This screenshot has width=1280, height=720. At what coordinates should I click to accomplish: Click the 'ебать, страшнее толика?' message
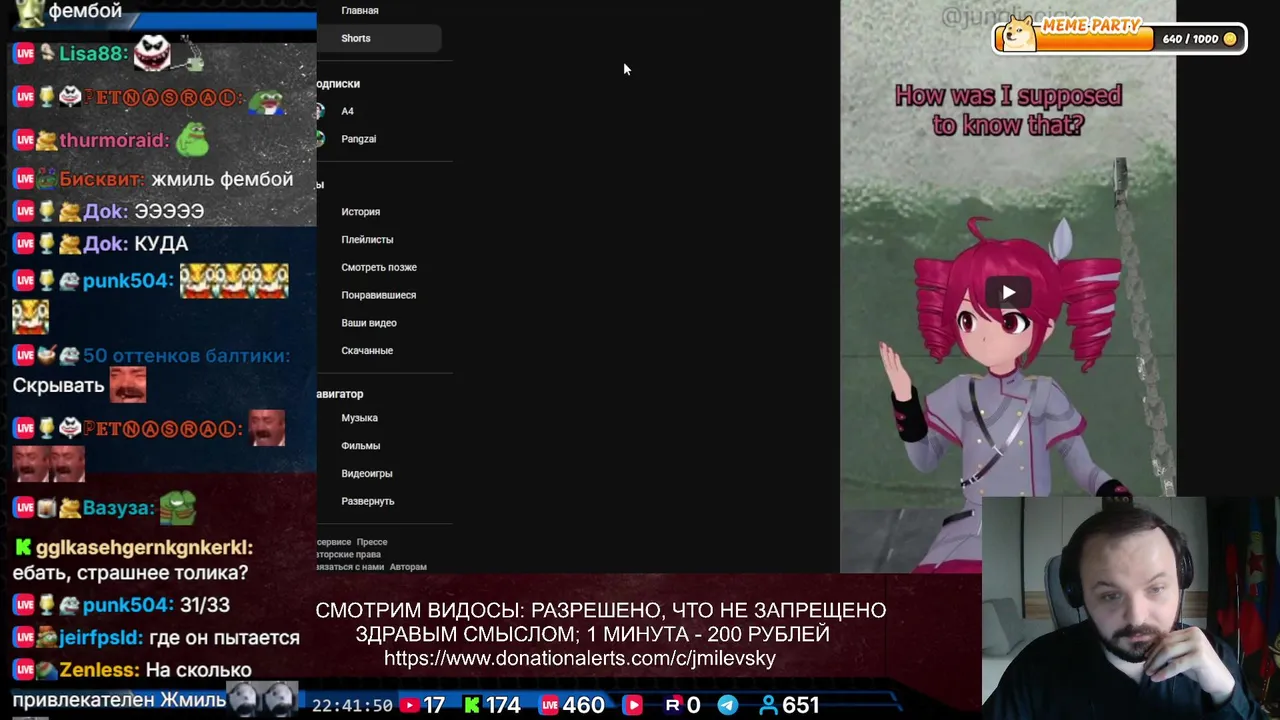pyautogui.click(x=130, y=573)
